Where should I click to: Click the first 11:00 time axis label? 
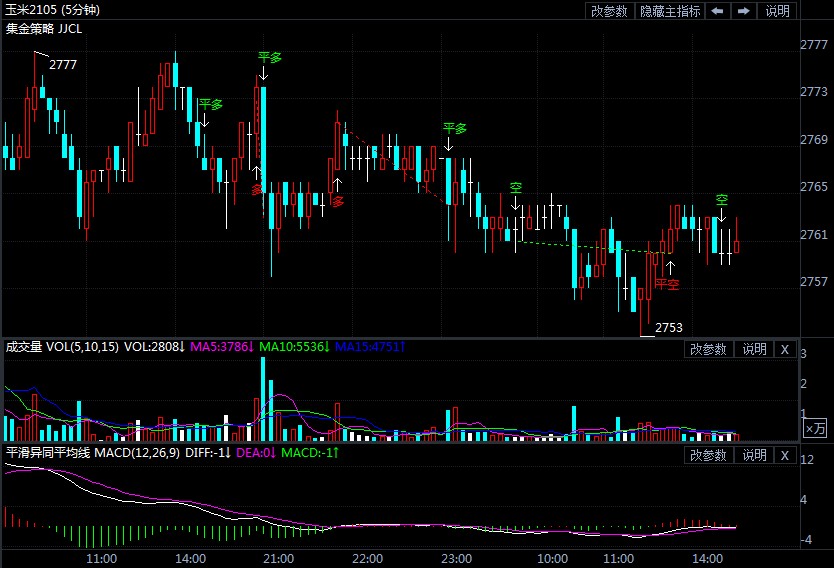[101, 559]
